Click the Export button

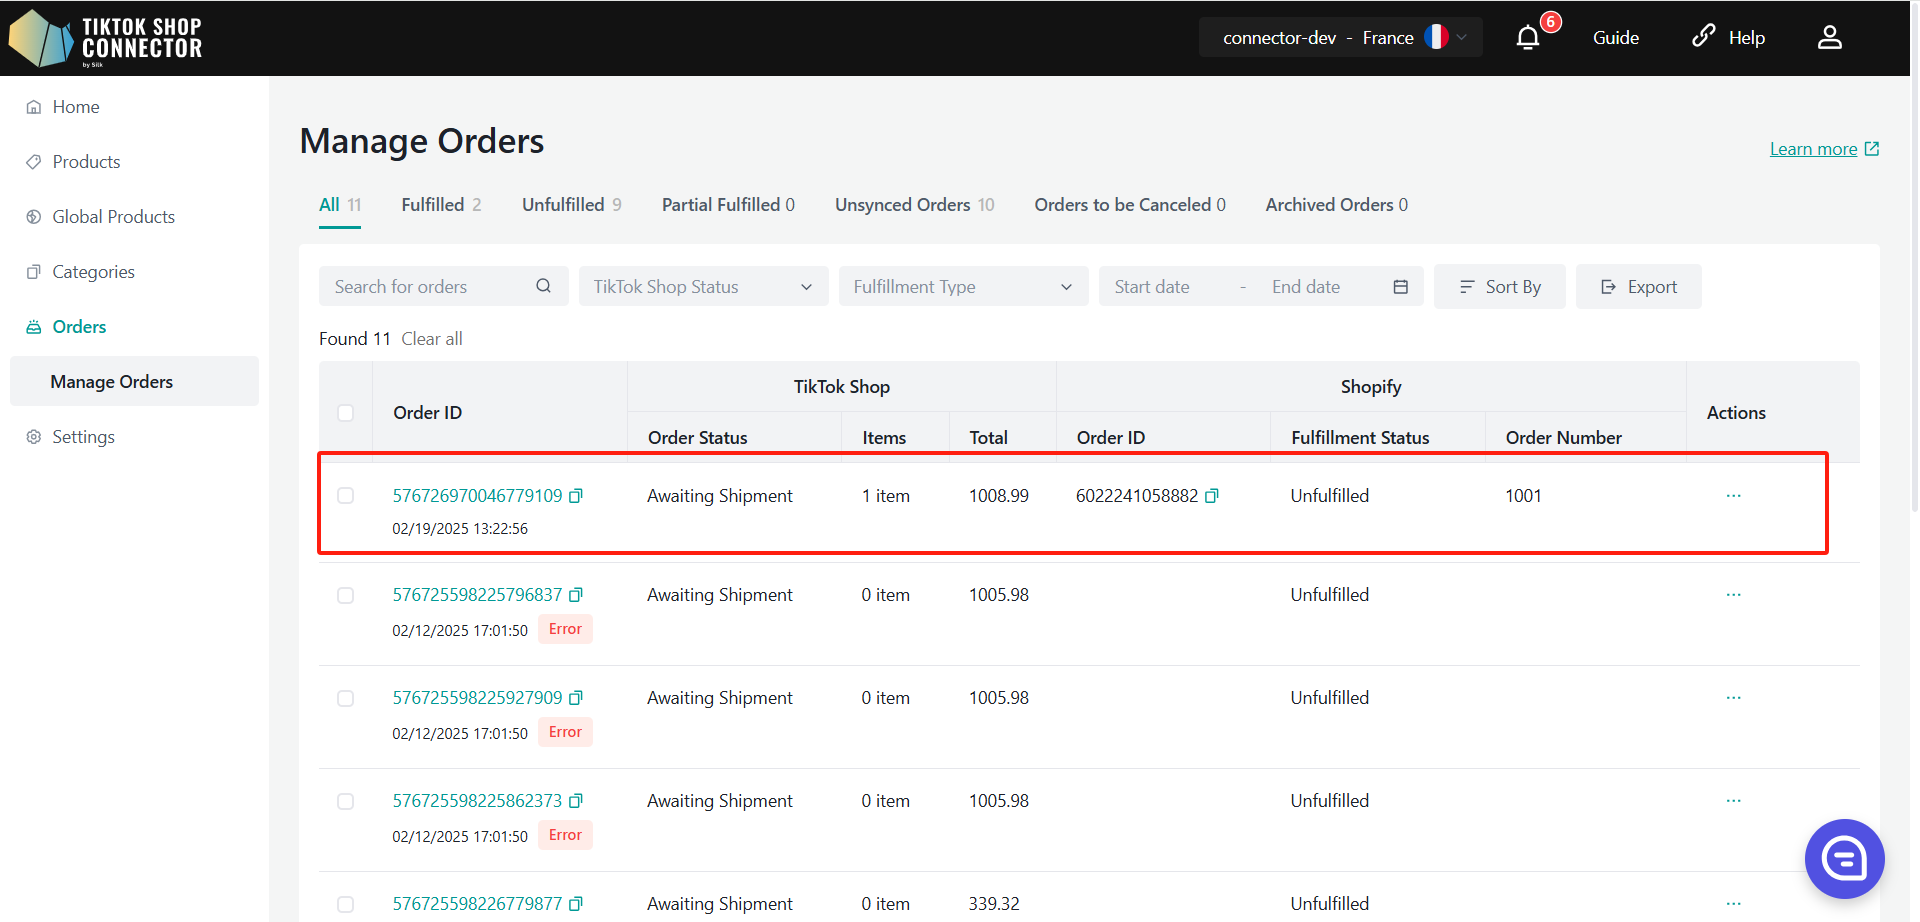coord(1639,287)
